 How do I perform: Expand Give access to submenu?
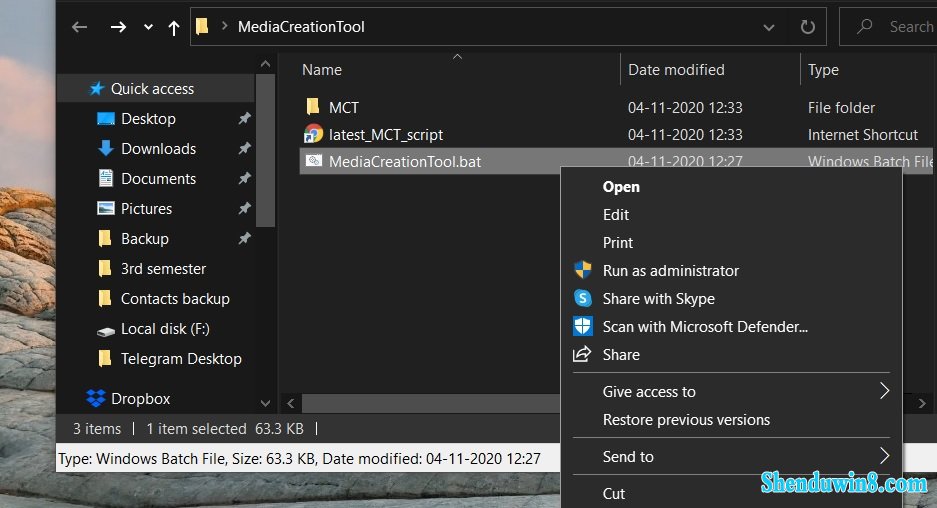tap(731, 392)
